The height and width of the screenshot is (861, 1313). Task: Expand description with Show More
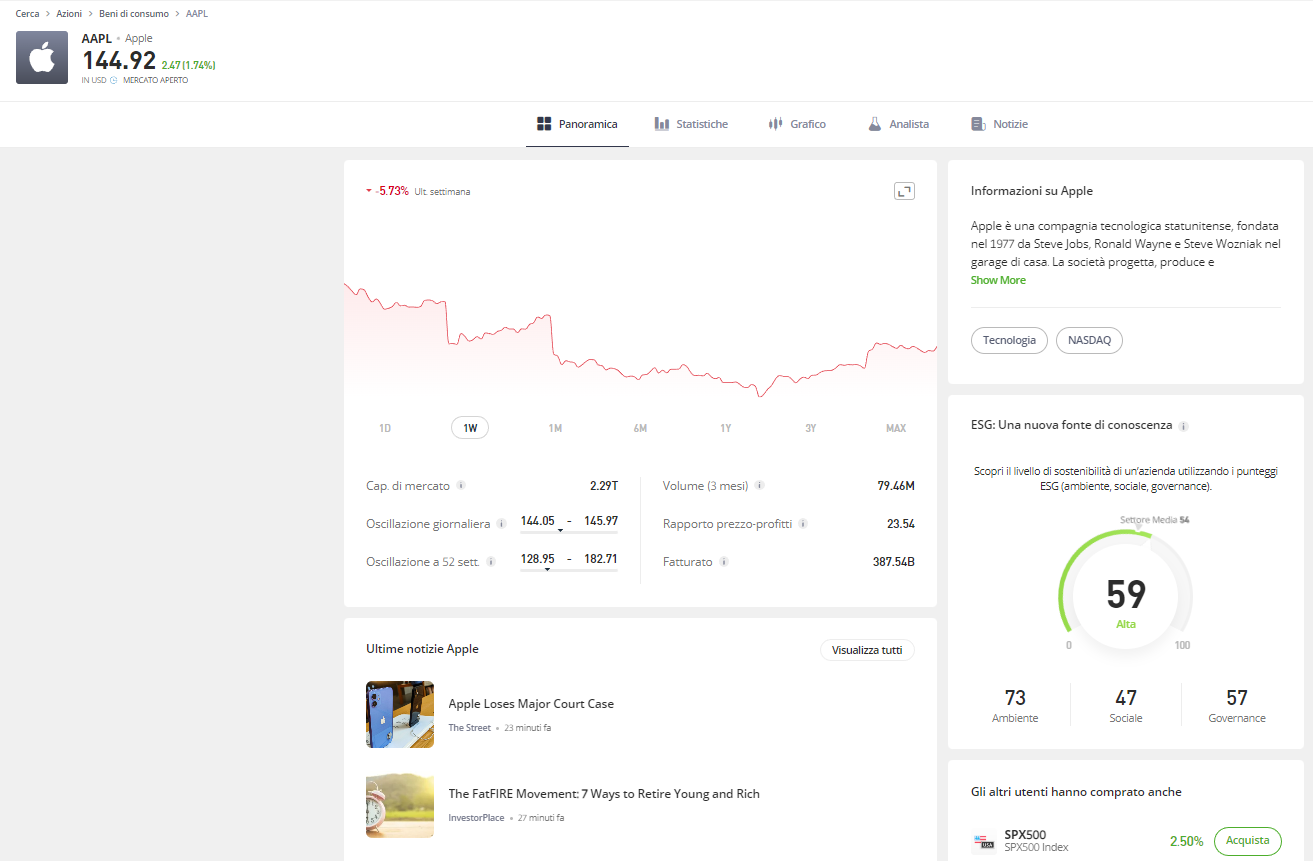[x=998, y=280]
